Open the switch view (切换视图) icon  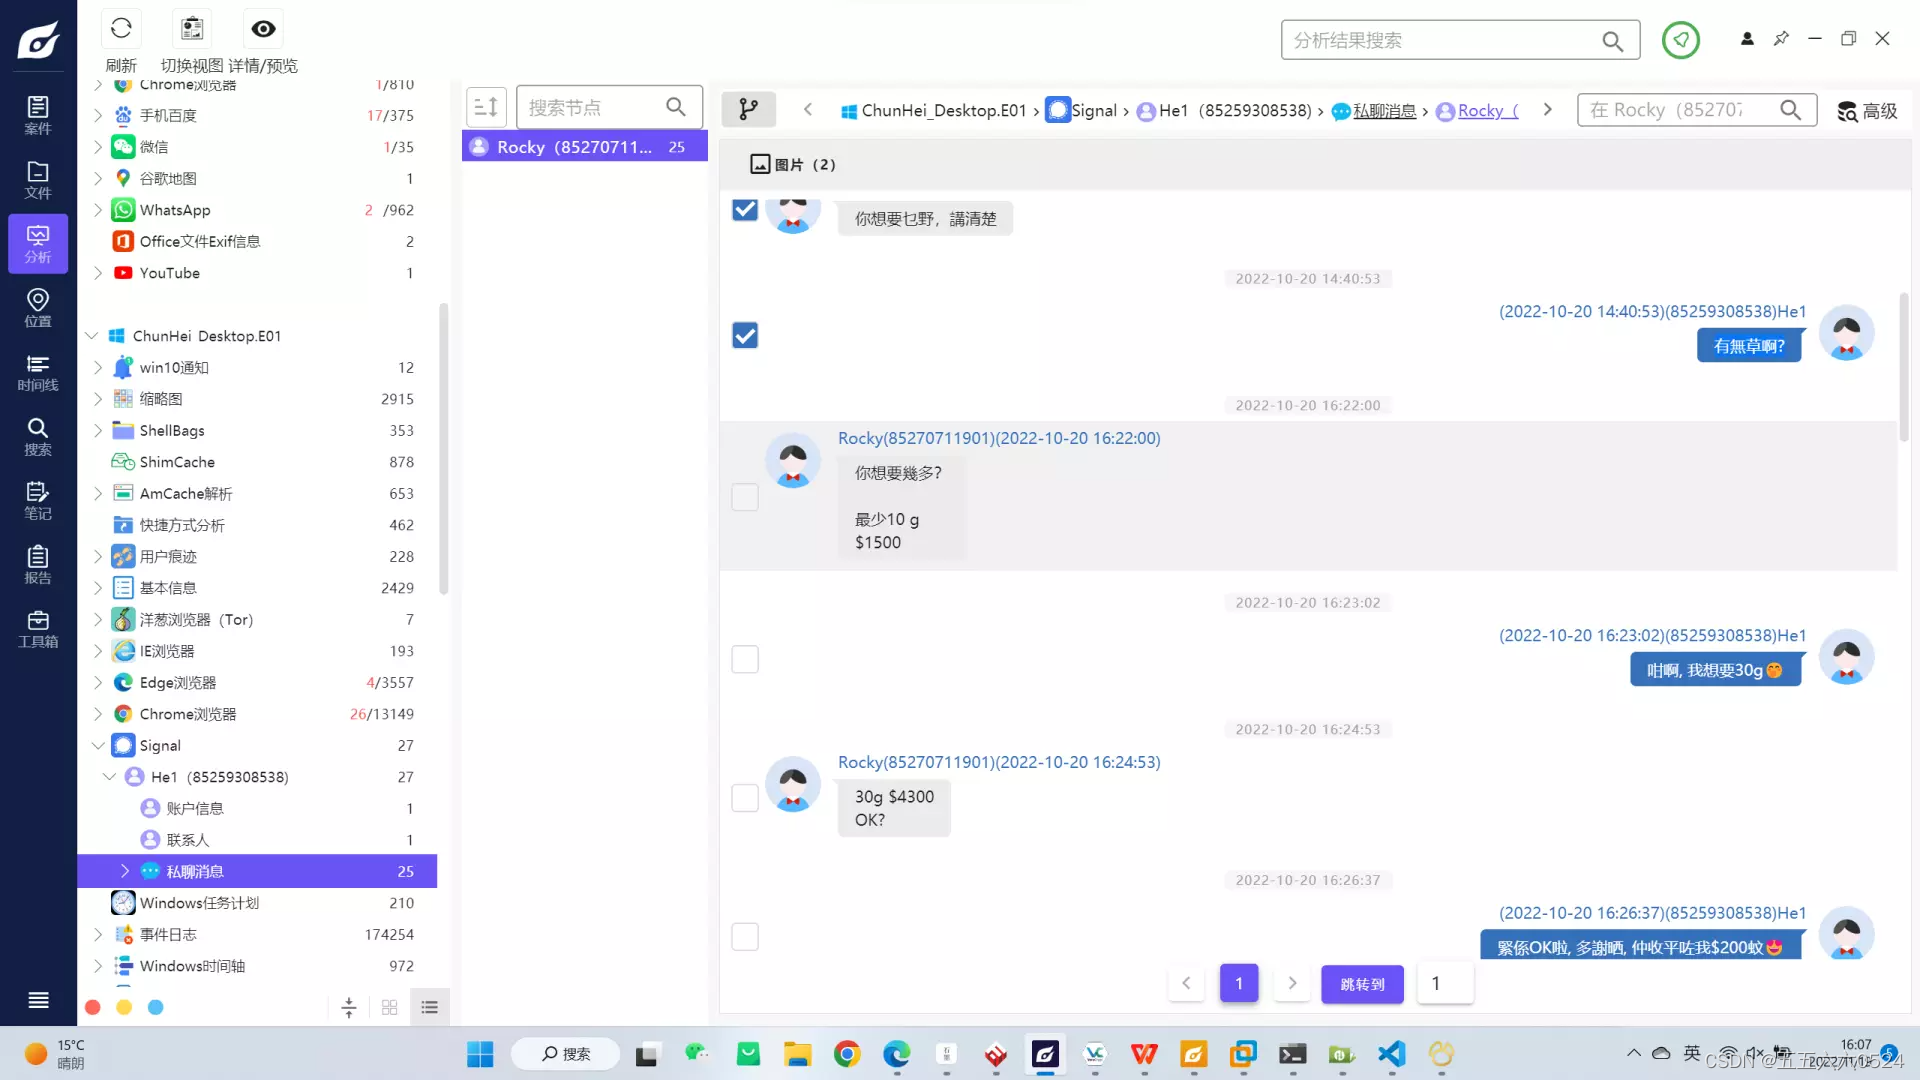click(192, 29)
